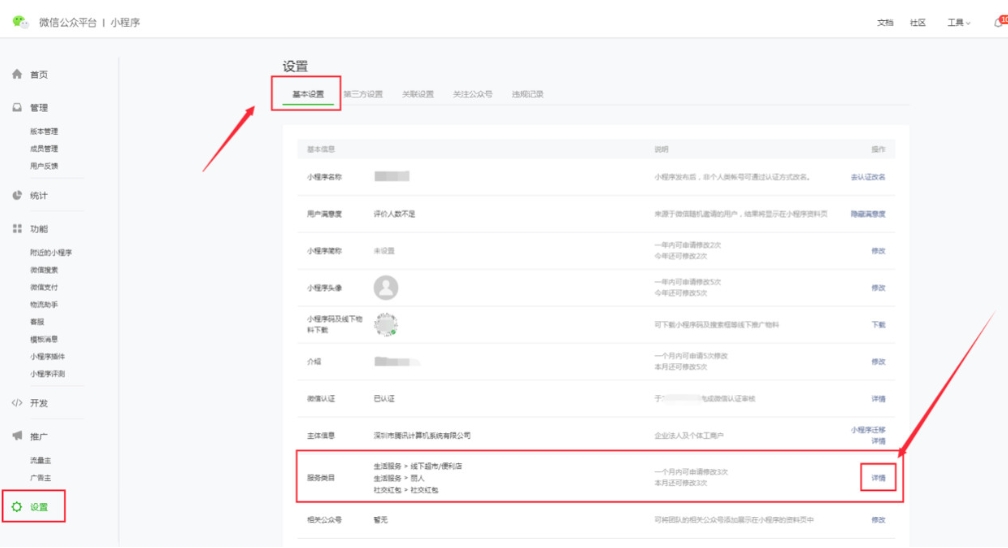Click the 开发 code brackets icon
This screenshot has width=1008, height=548.
click(17, 404)
